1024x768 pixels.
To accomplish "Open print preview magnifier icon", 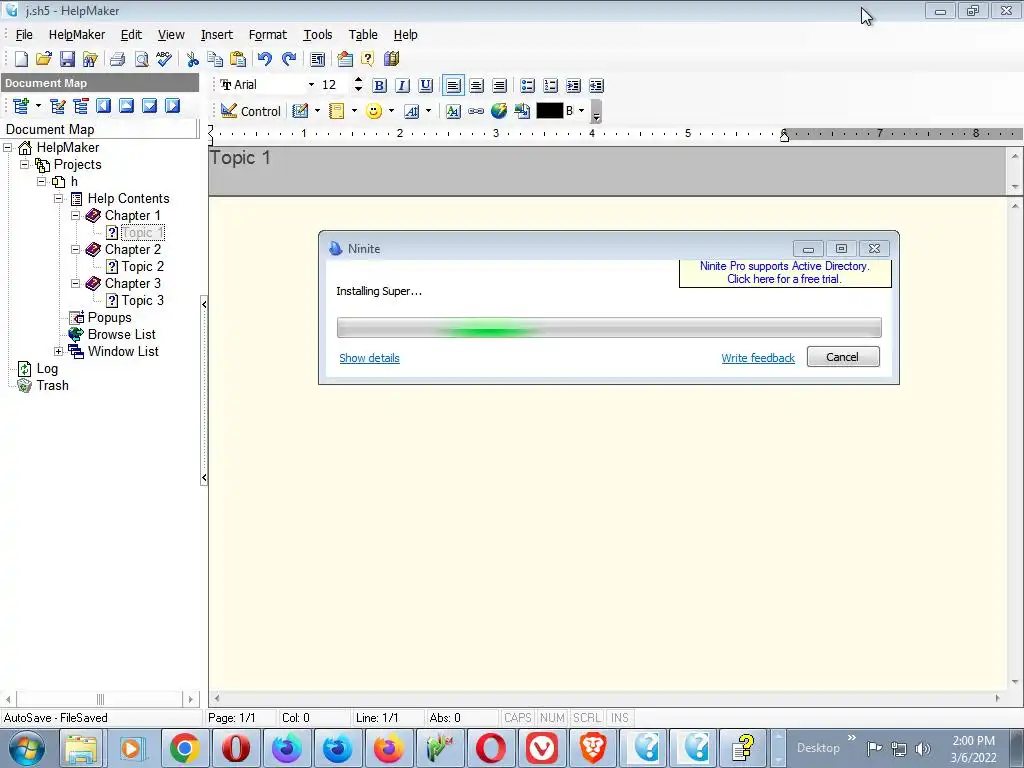I will click(141, 59).
